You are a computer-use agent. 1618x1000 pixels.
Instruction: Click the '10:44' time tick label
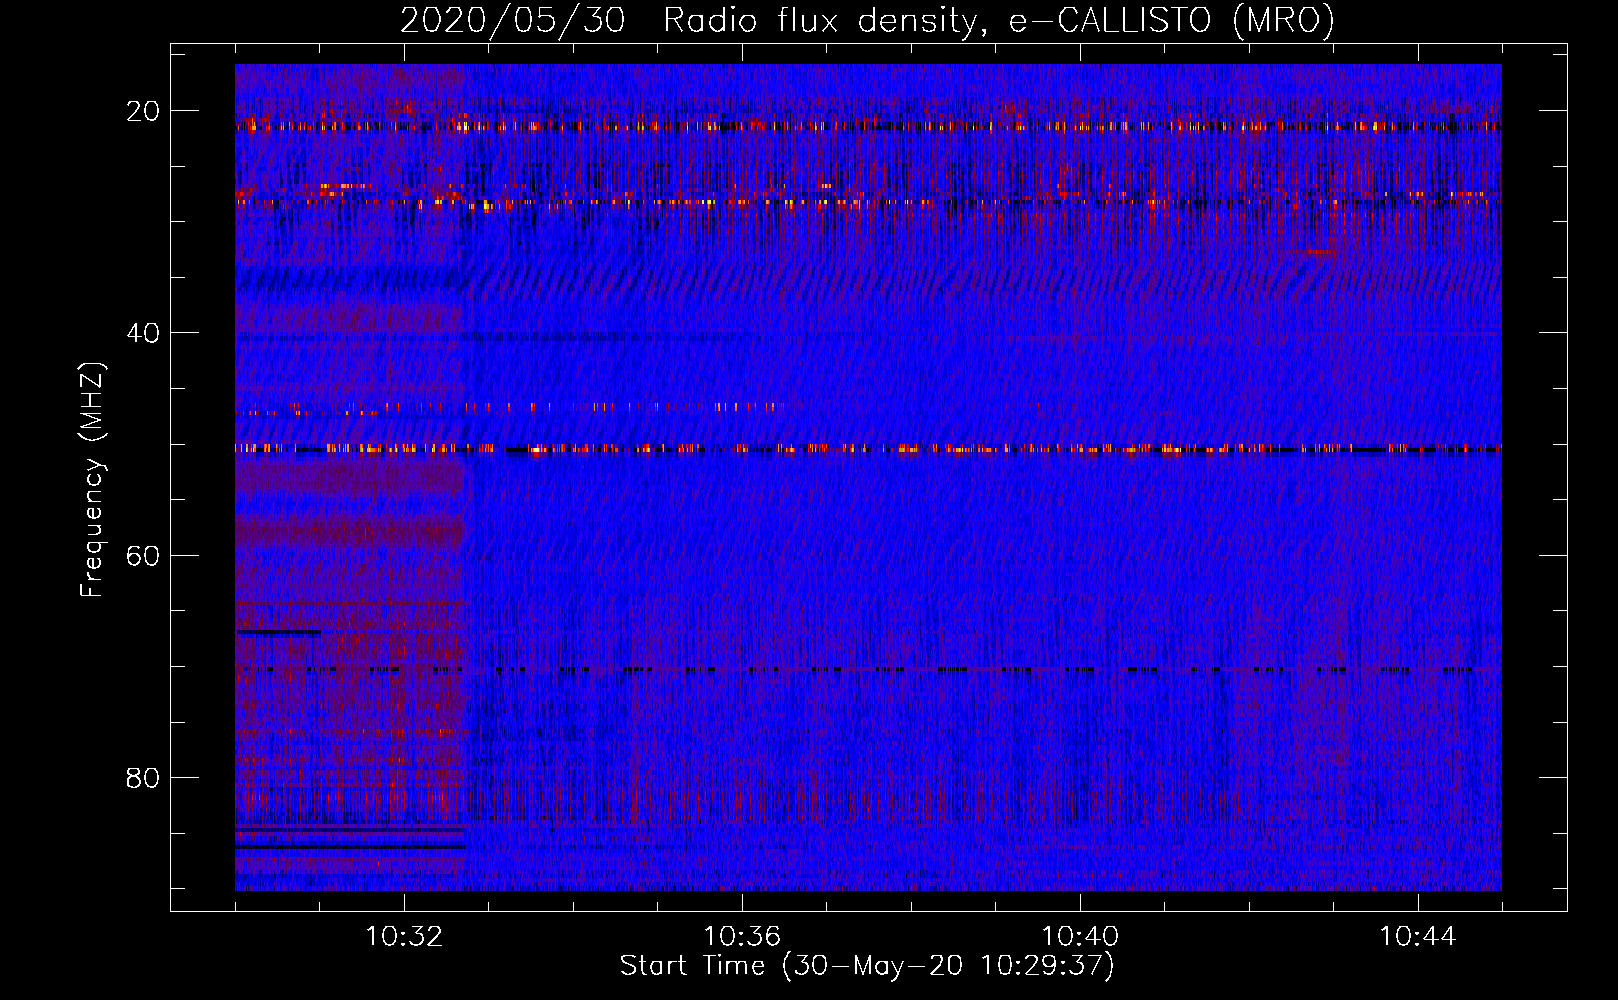pos(1418,937)
